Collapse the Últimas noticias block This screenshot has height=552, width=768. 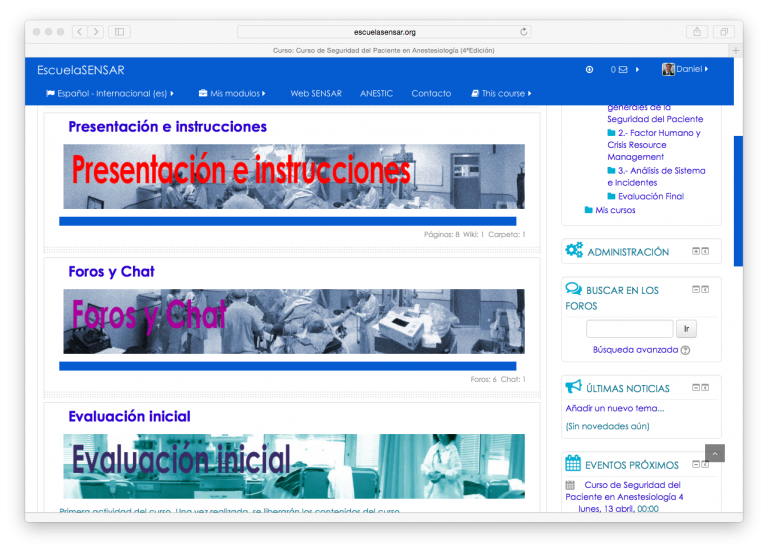click(696, 387)
